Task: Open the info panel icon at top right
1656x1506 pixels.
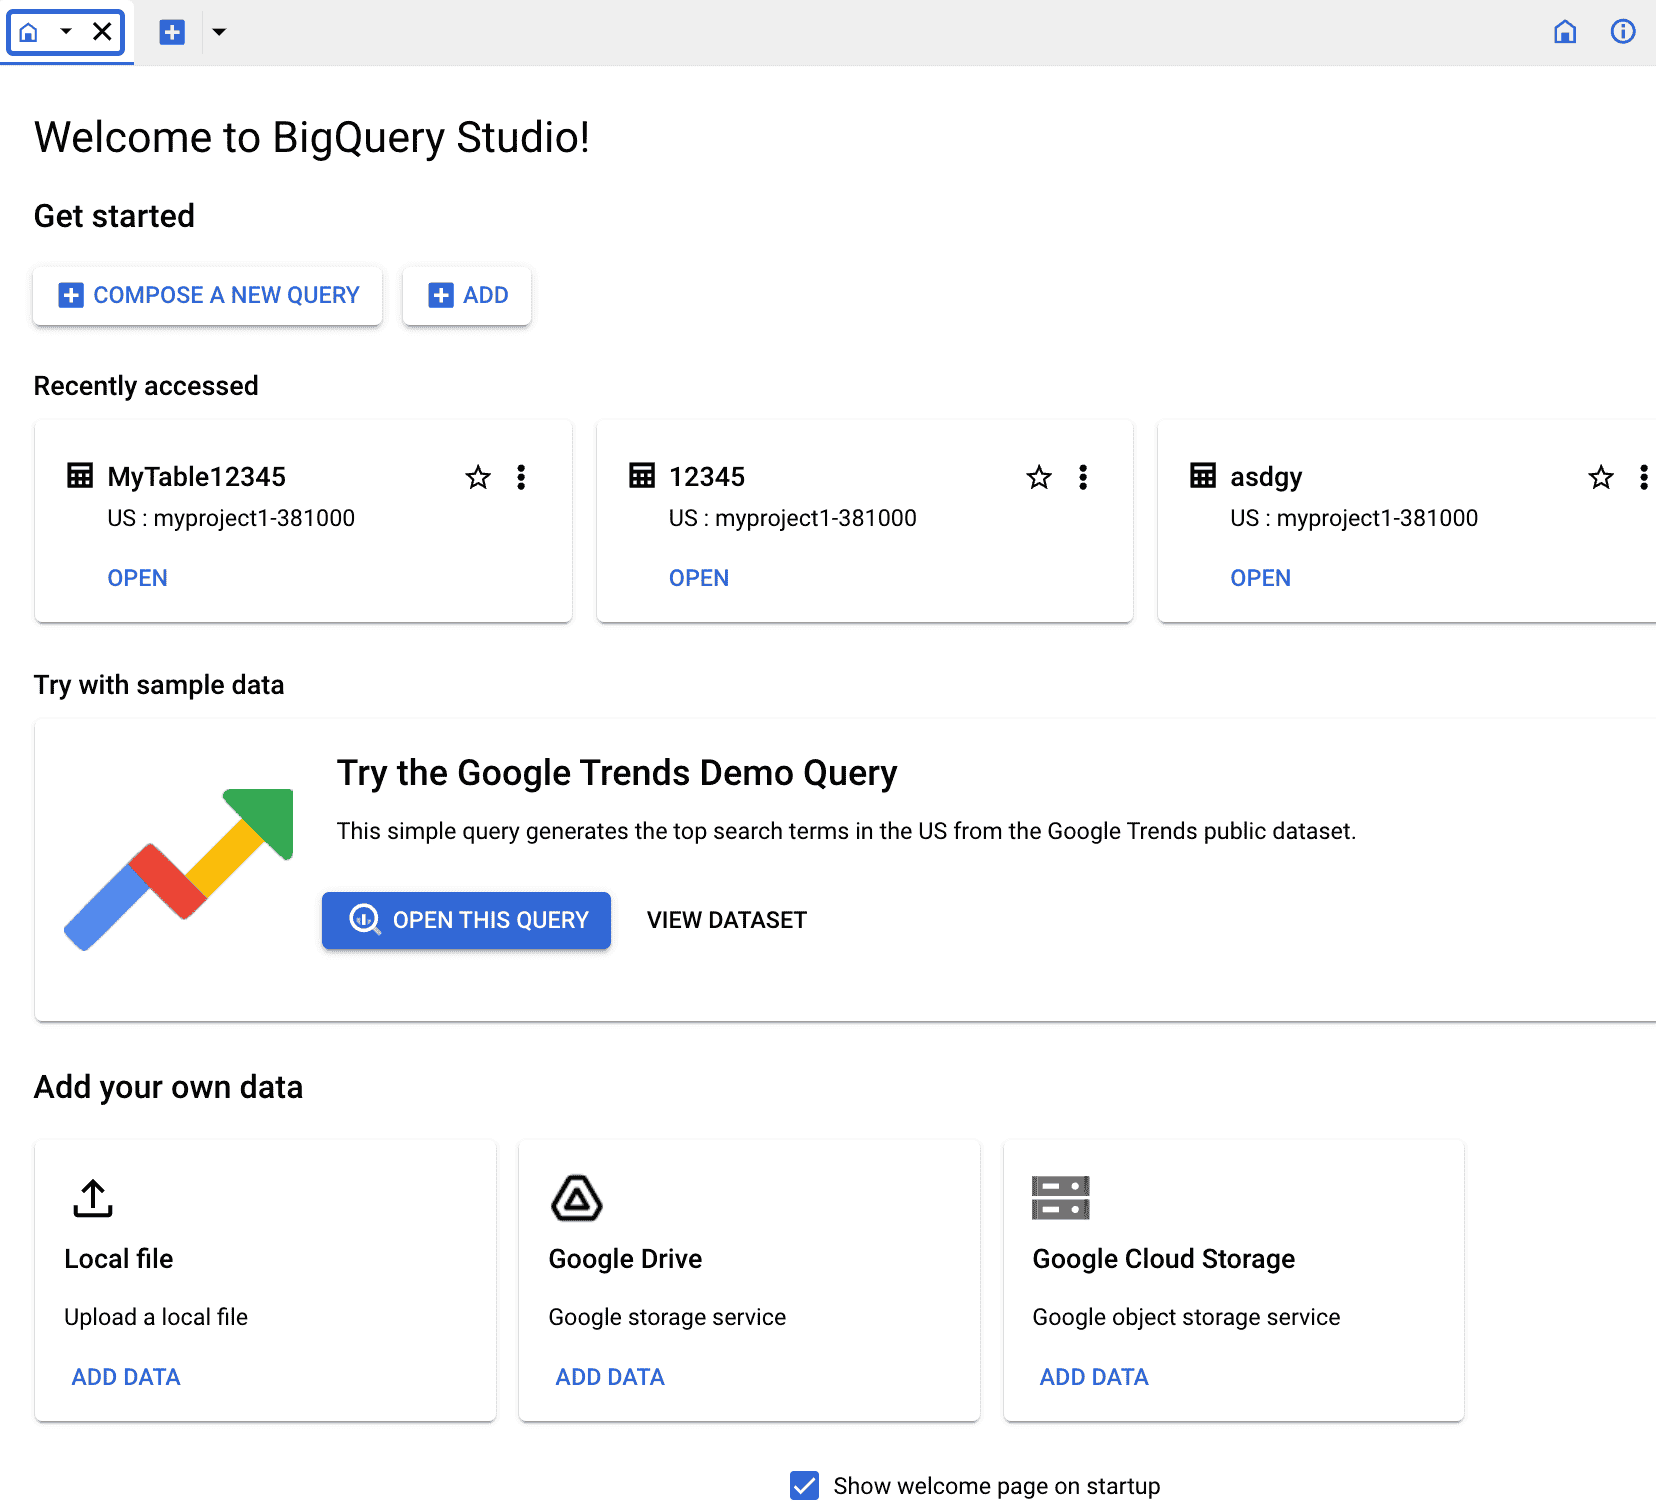Action: tap(1623, 32)
